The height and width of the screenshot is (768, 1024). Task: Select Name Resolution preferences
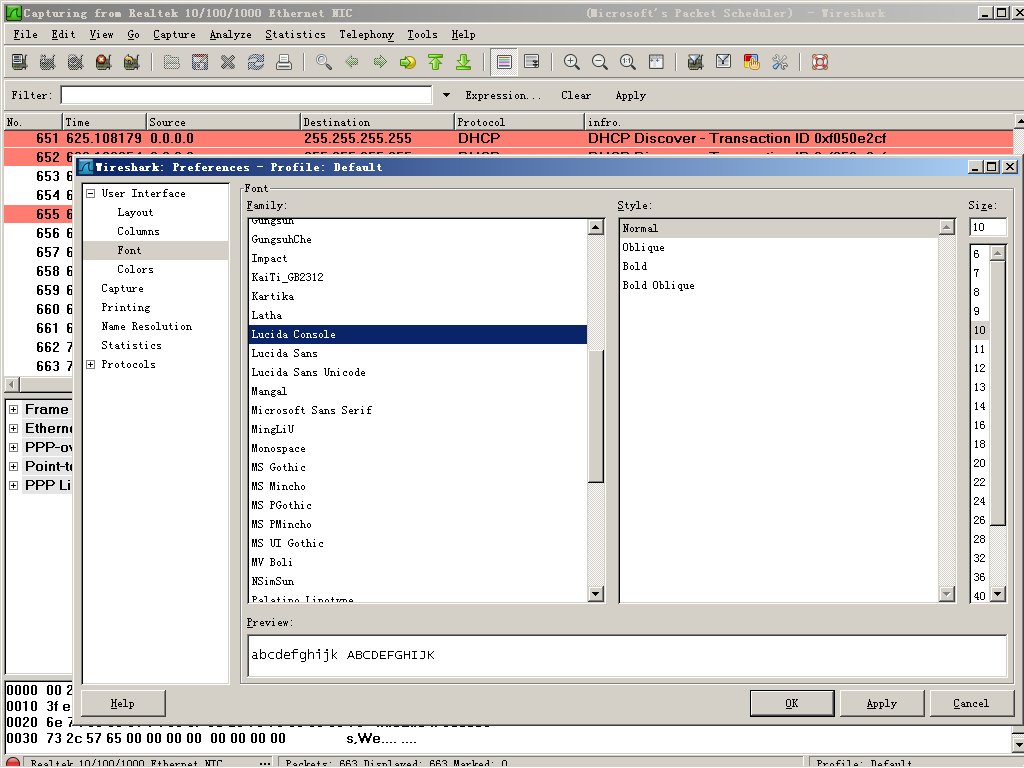146,326
